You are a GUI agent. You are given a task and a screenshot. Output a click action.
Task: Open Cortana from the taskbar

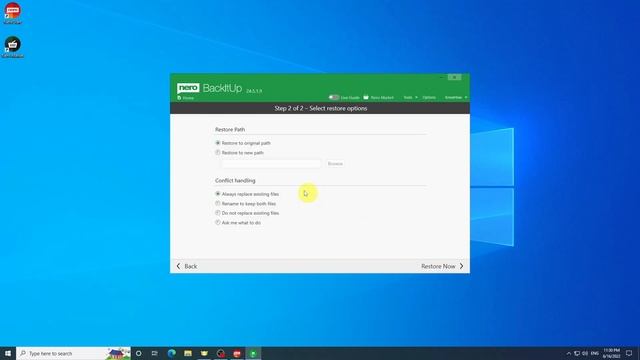tap(139, 353)
